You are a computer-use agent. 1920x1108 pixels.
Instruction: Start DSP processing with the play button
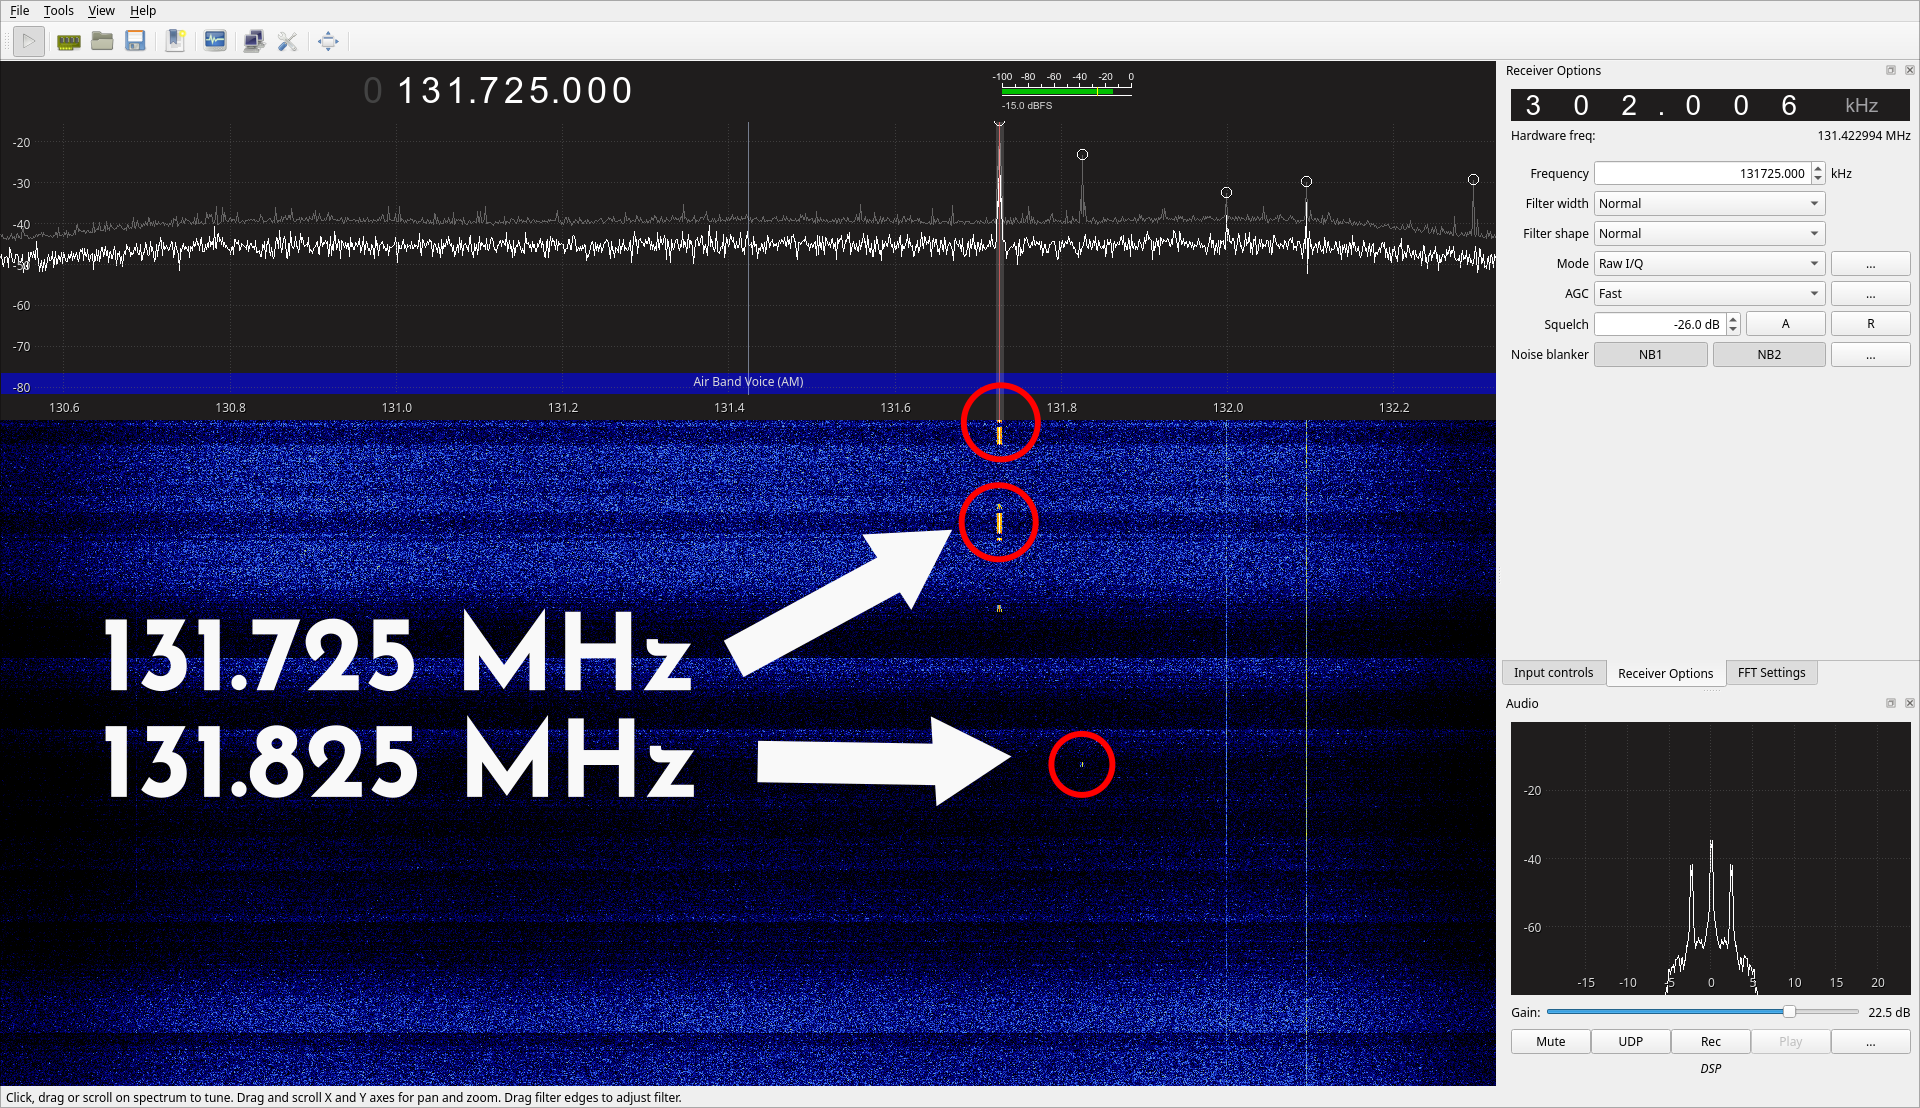pyautogui.click(x=29, y=41)
